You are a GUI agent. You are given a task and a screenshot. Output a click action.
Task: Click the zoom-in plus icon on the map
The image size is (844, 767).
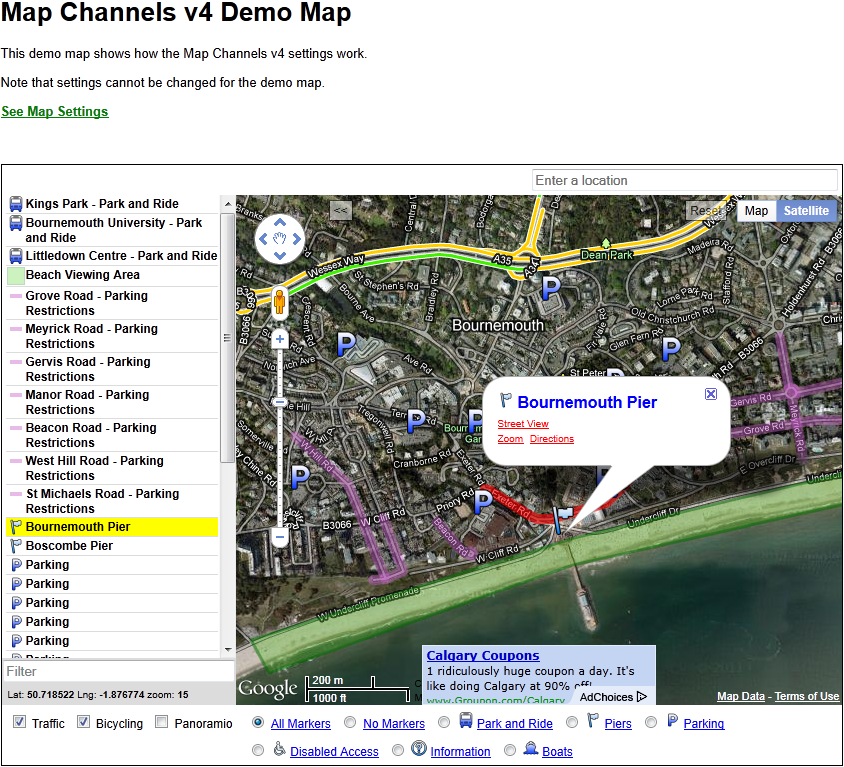[279, 340]
